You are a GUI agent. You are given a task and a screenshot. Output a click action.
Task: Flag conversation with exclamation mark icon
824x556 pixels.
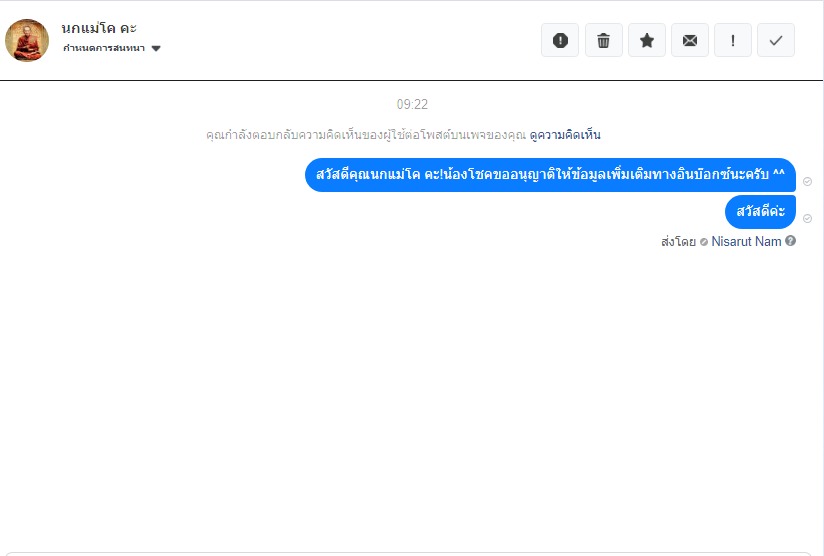(733, 40)
